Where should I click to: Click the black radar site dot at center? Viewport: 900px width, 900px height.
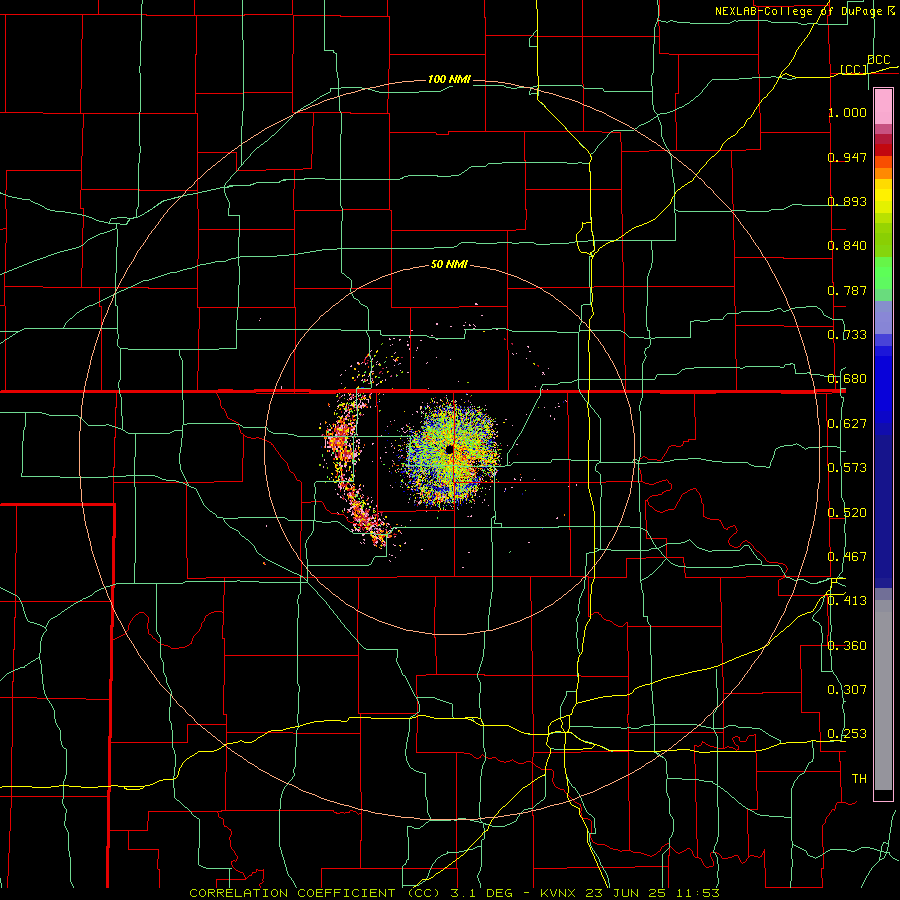point(449,449)
